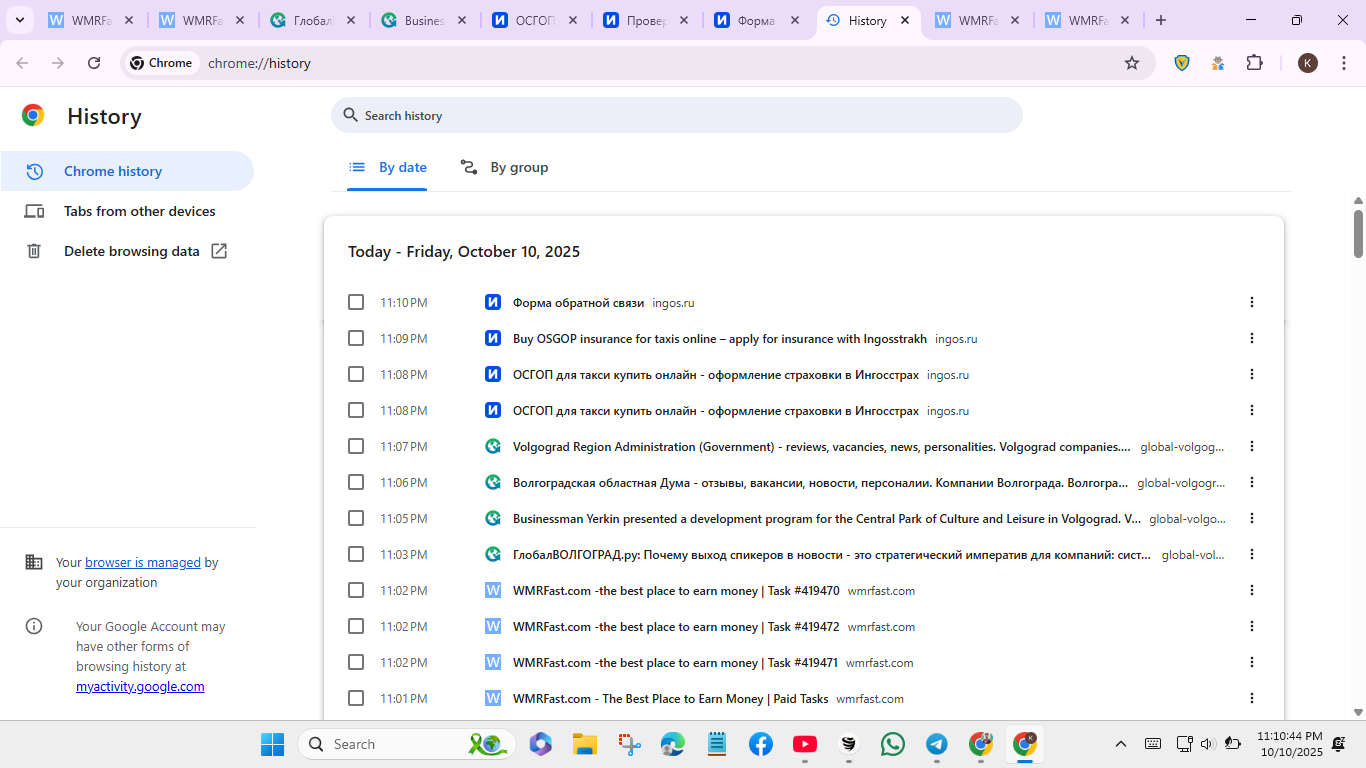Open Telegram from the taskbar
1366x768 pixels.
tap(937, 744)
